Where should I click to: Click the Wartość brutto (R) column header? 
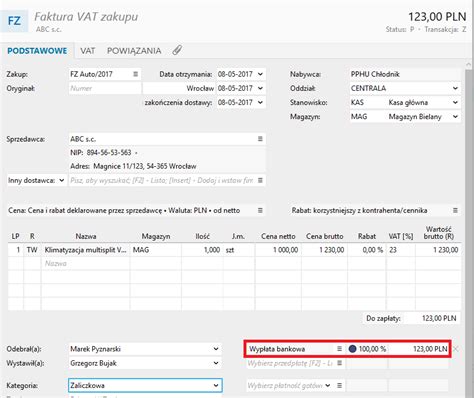438,233
